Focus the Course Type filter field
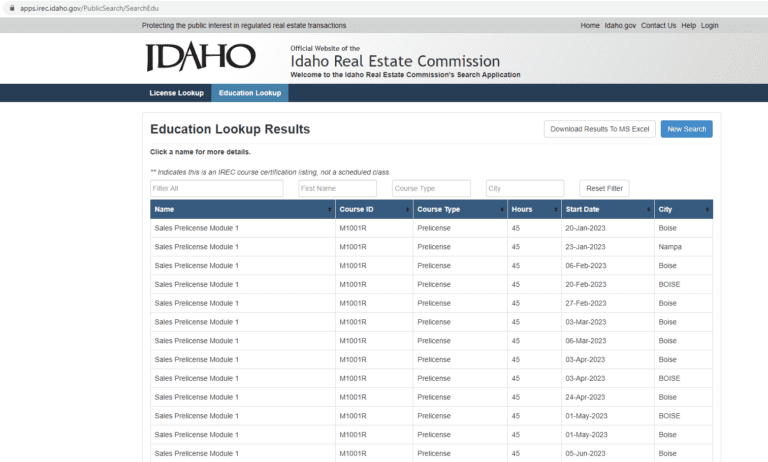The width and height of the screenshot is (768, 462). pyautogui.click(x=431, y=189)
